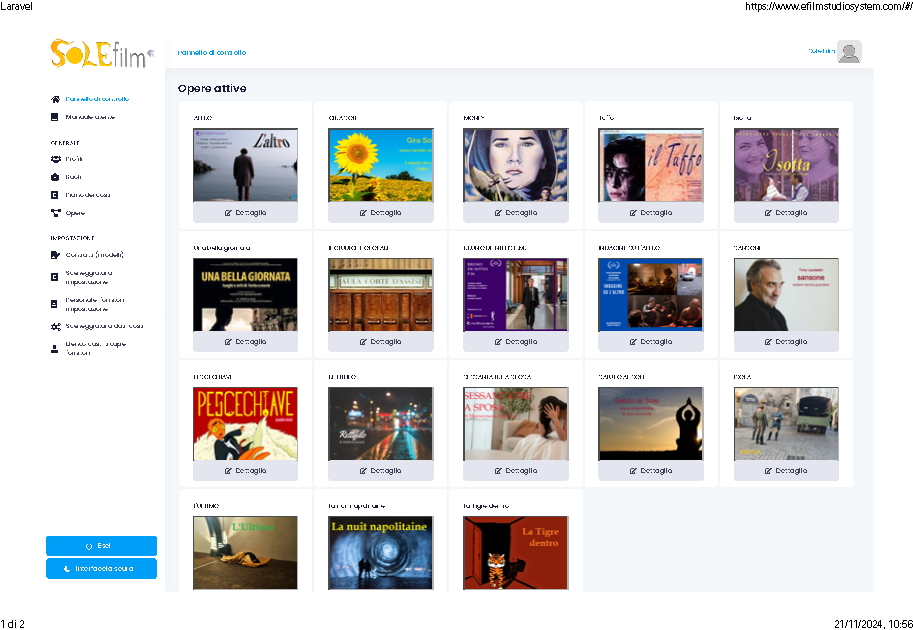Click Dettaglio under the blue Indagine su l'altro poster
Image resolution: width=913 pixels, height=630 pixels.
point(651,342)
